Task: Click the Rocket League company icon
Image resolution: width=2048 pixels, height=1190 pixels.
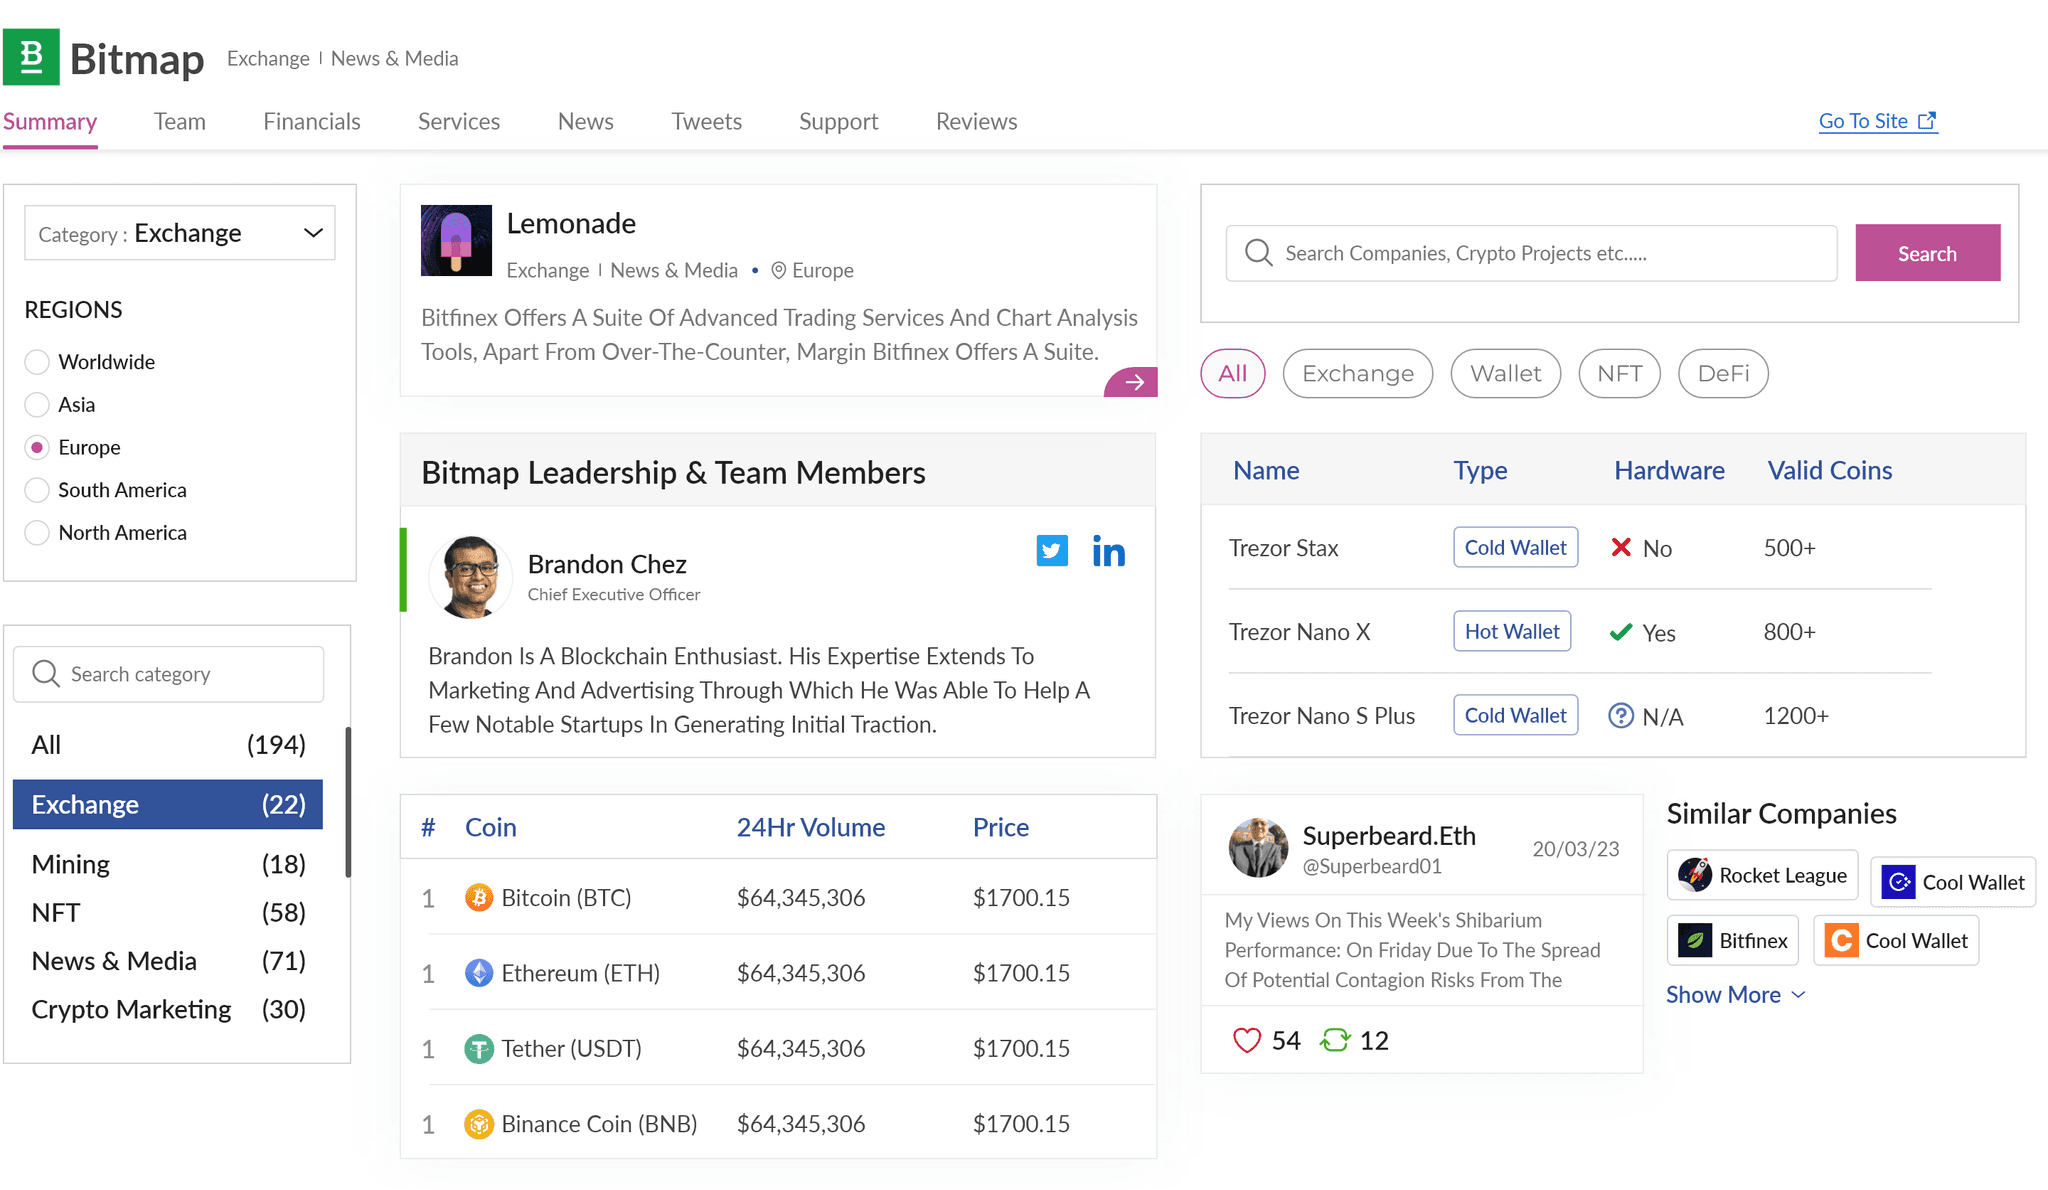Action: click(1695, 875)
